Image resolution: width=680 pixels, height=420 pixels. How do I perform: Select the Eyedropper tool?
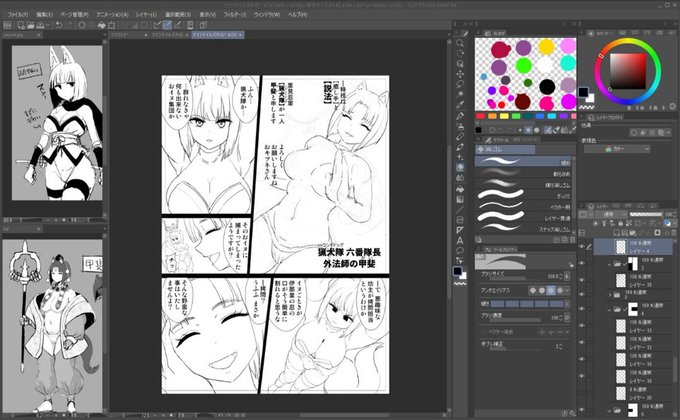(460, 105)
